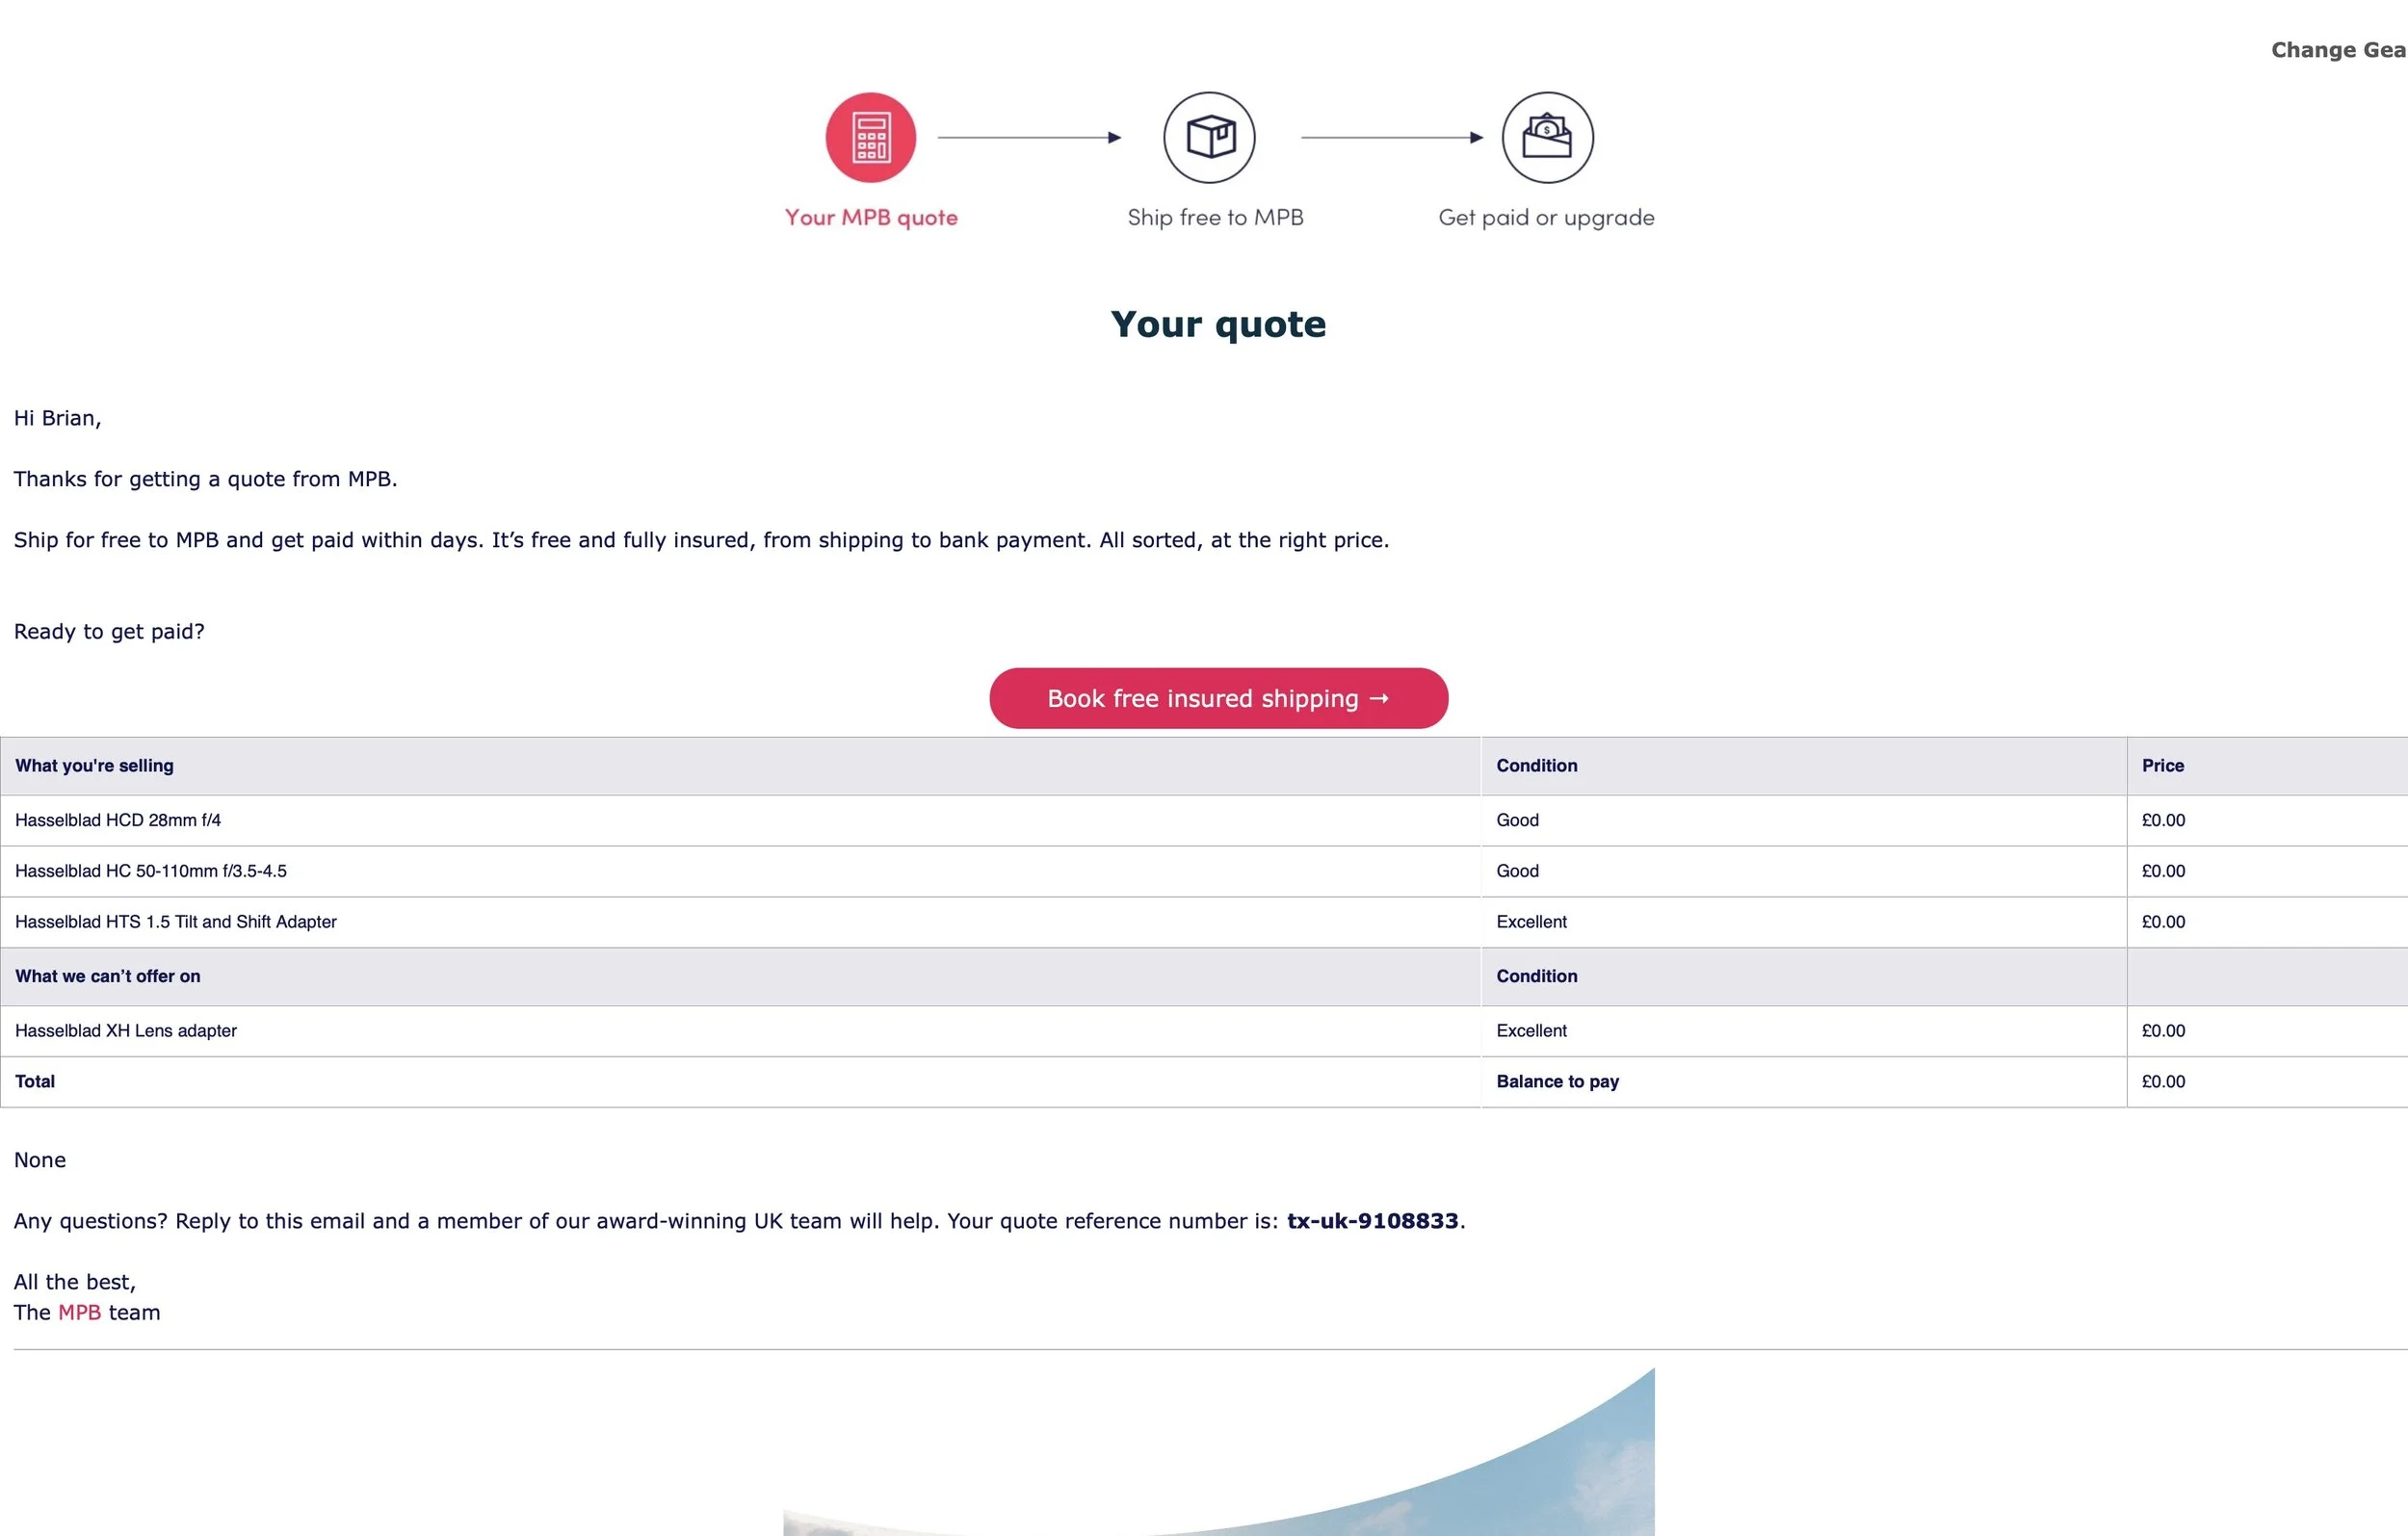The width and height of the screenshot is (2408, 1536).
Task: Click the Price column header
Action: [2162, 766]
